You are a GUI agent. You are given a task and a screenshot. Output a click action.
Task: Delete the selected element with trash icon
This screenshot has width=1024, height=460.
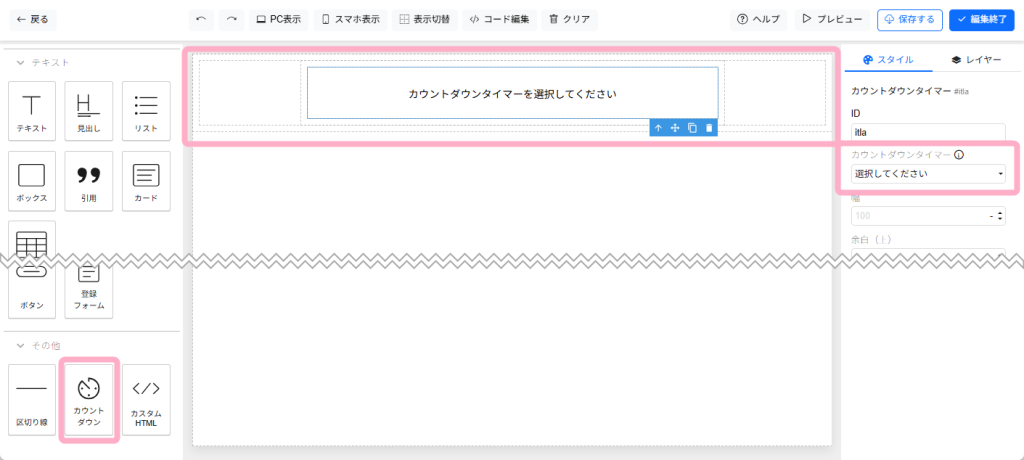click(709, 128)
